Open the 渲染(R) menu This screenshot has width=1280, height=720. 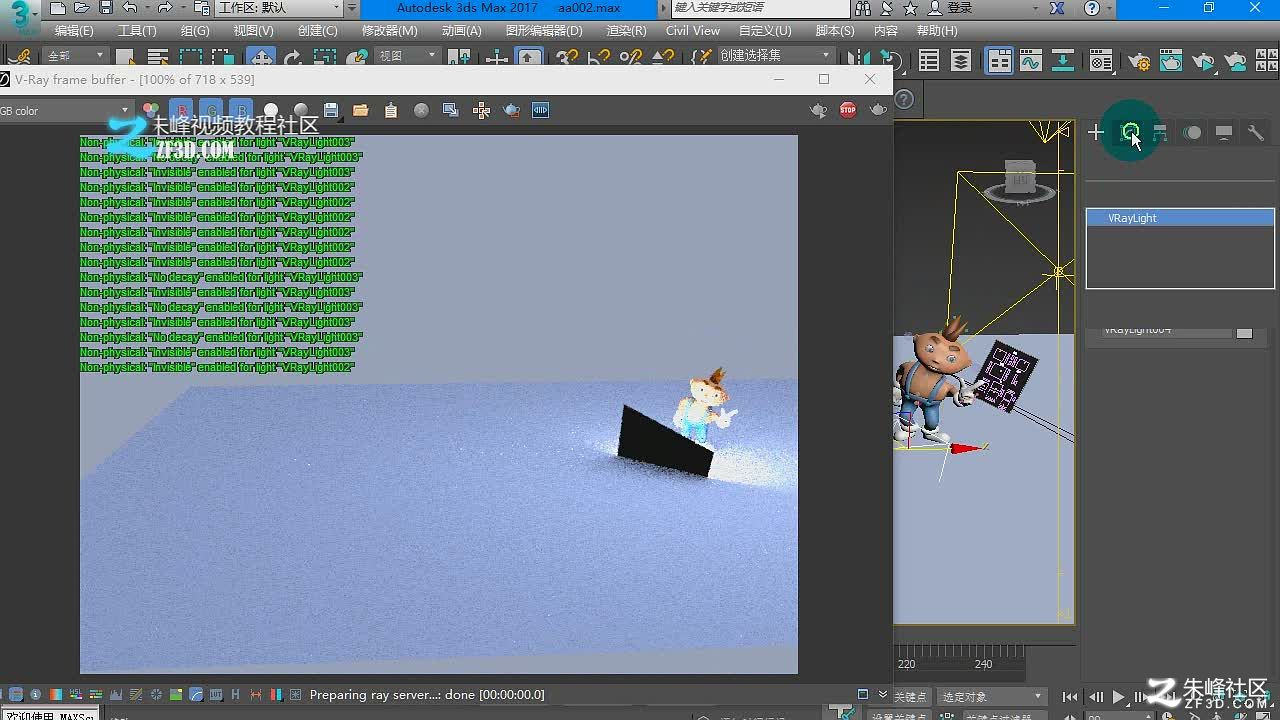[626, 31]
